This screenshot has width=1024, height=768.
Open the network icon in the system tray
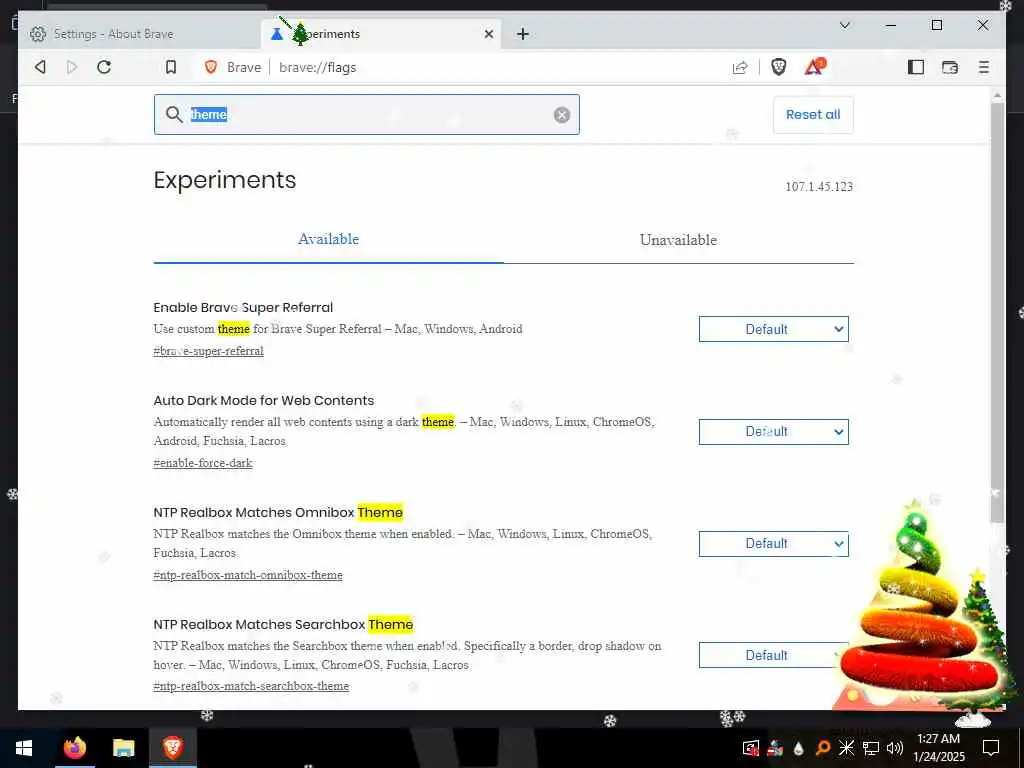coord(871,748)
